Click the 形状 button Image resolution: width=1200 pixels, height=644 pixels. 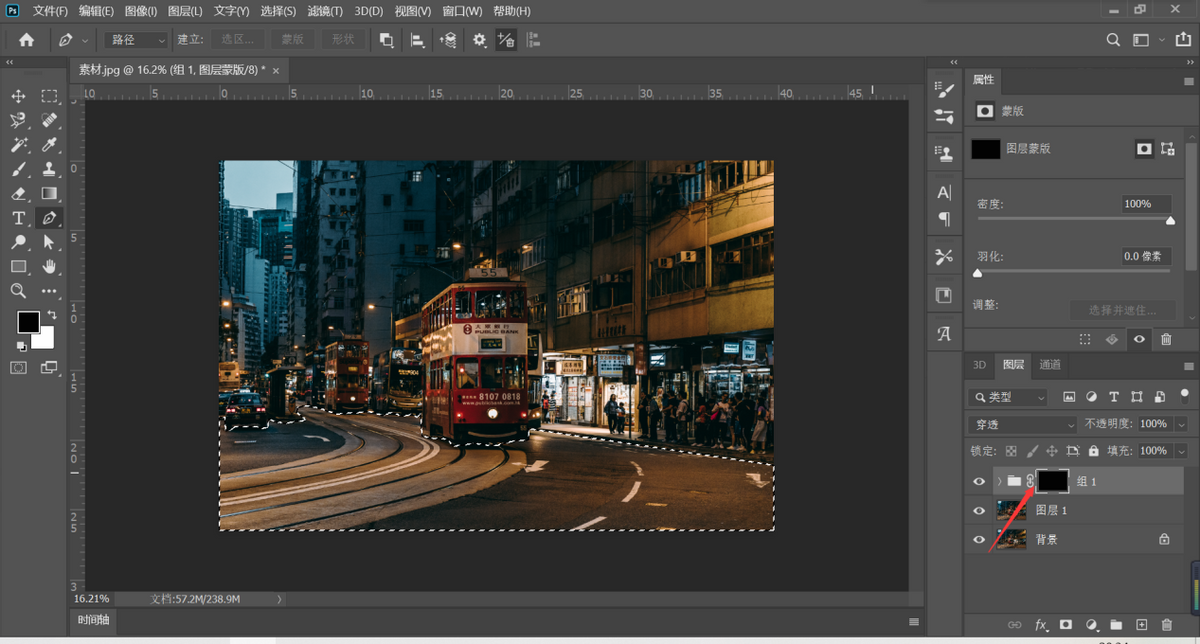point(343,40)
